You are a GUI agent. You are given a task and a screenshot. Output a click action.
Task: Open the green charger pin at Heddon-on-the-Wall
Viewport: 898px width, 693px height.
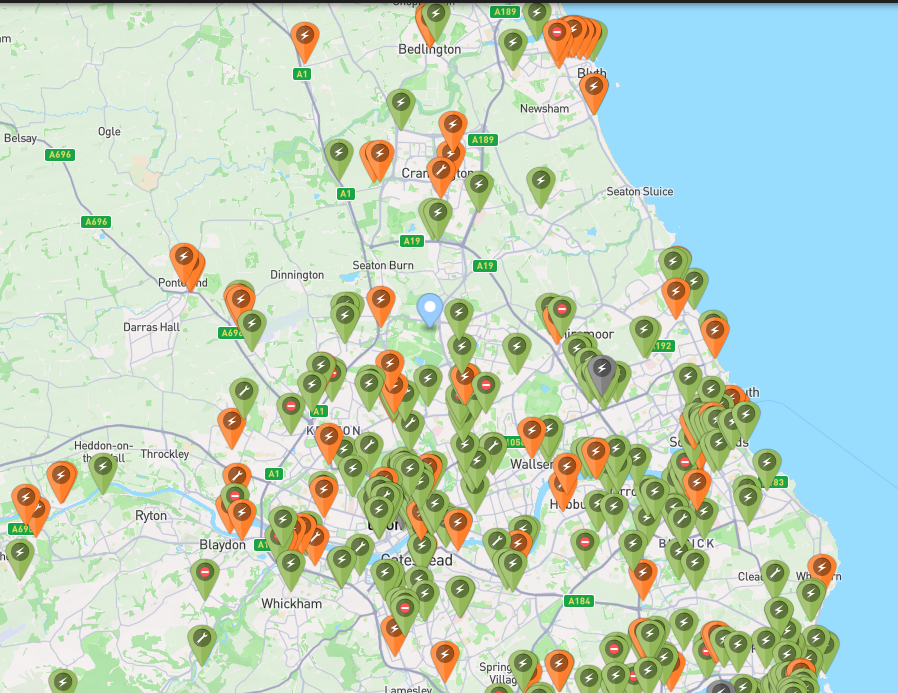[103, 472]
